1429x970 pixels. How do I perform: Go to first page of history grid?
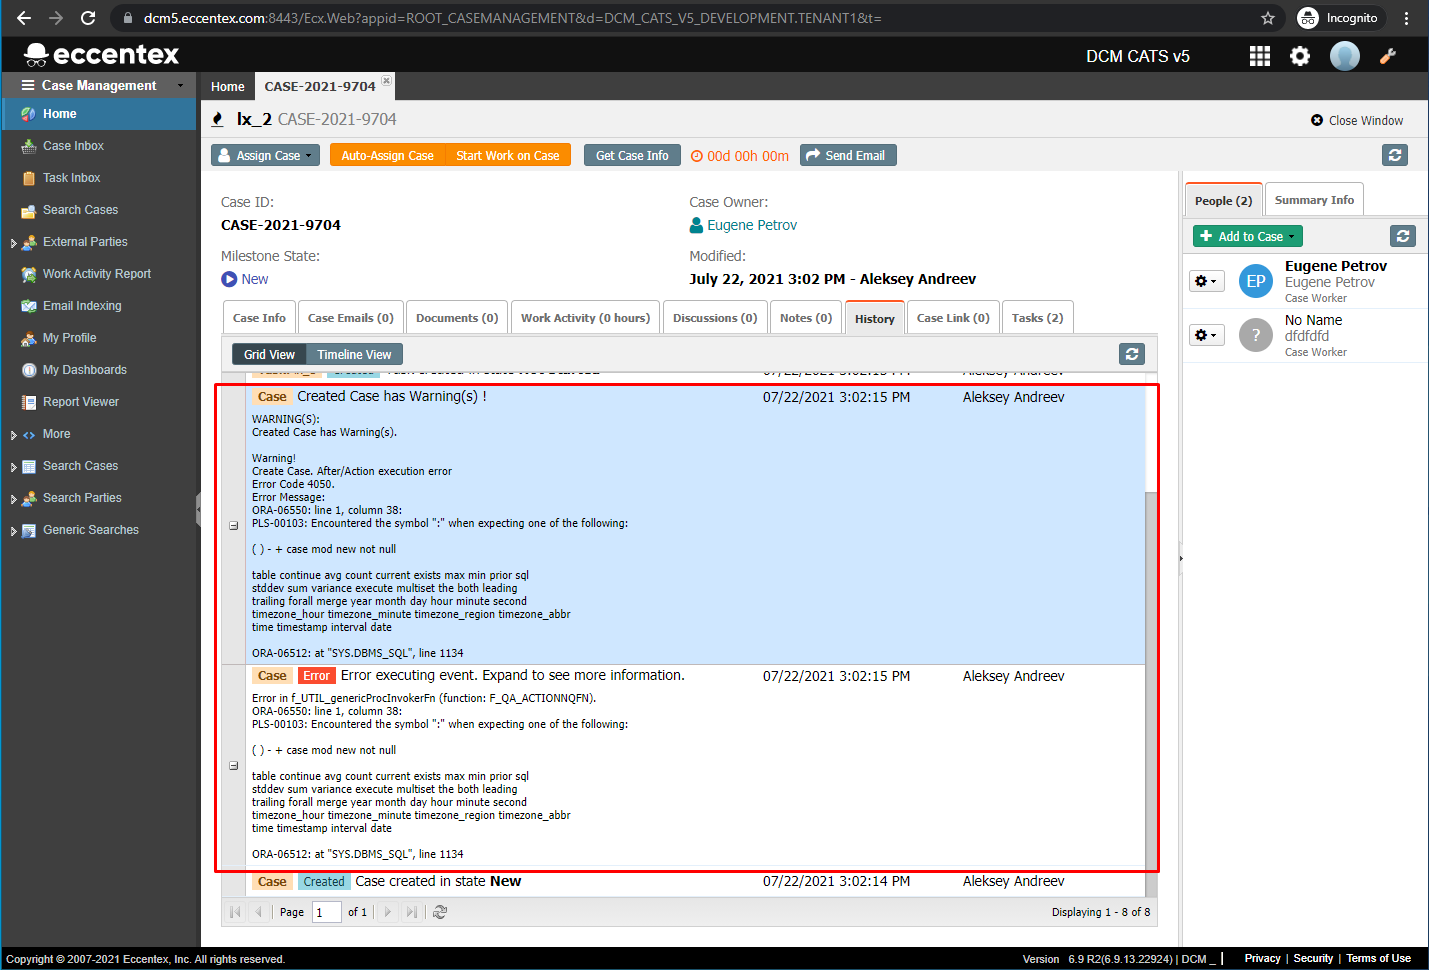(235, 912)
